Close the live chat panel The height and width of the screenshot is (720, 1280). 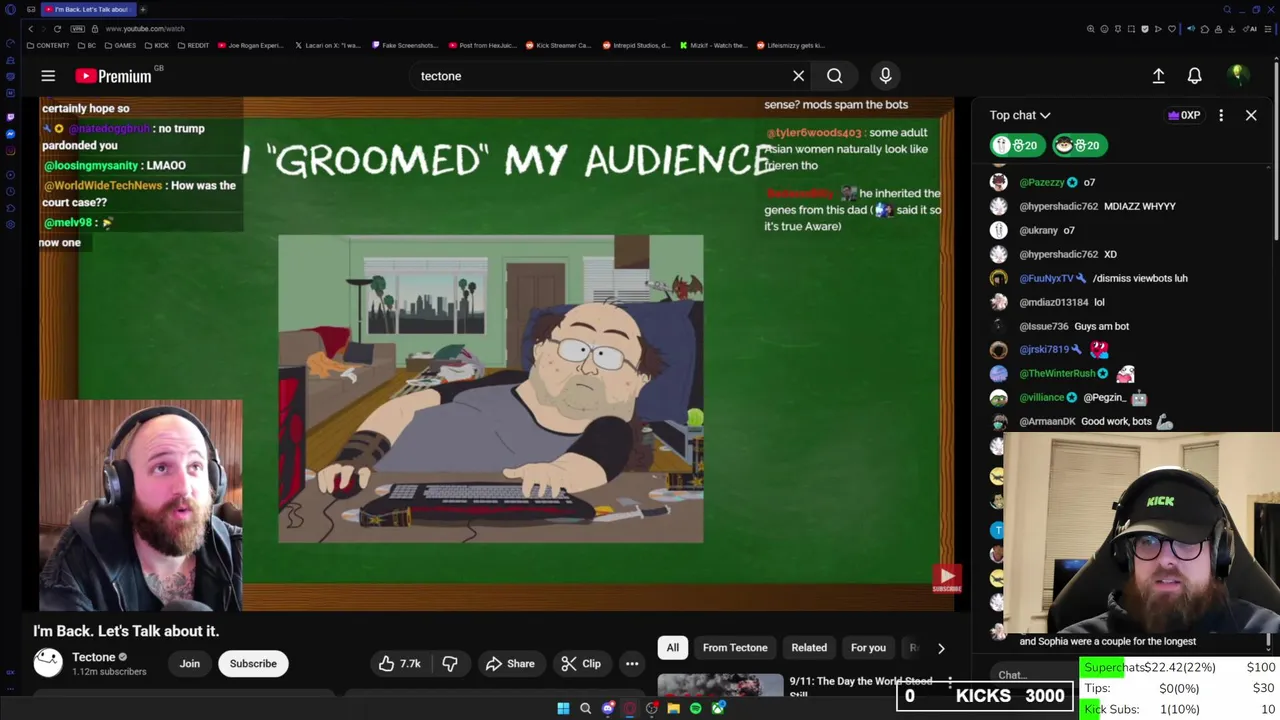pos(1251,115)
